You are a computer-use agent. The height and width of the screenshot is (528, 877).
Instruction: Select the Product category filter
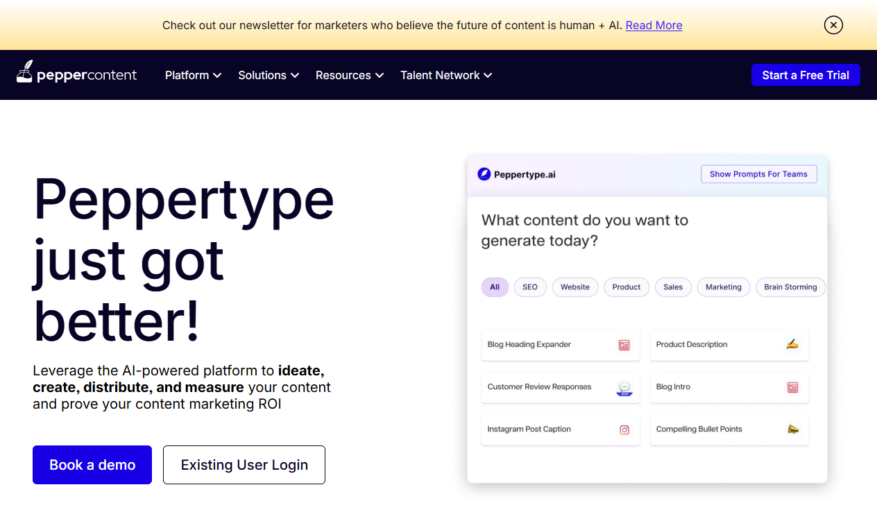click(626, 287)
